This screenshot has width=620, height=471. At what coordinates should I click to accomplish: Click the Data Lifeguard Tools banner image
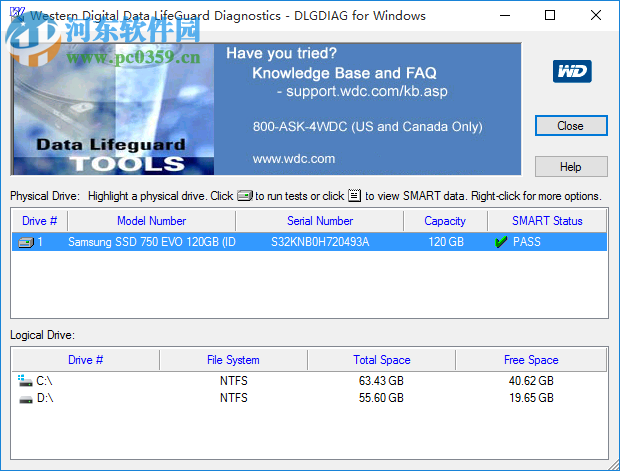point(114,110)
